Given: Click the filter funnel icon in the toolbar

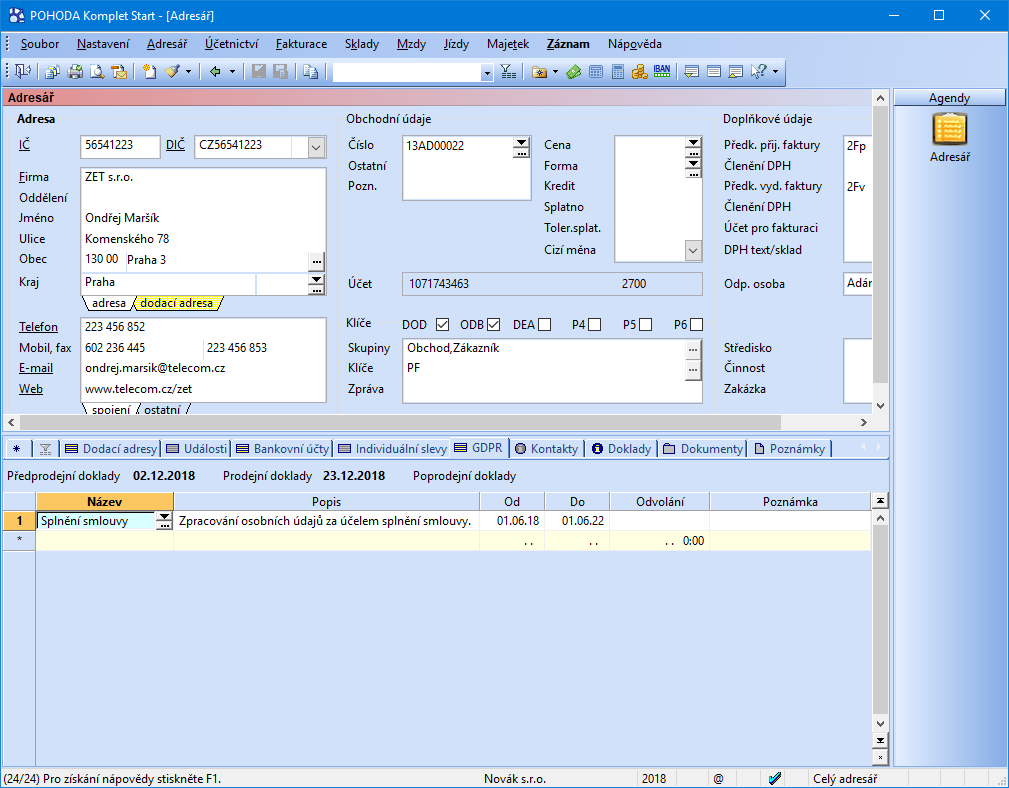Looking at the screenshot, I should 508,71.
